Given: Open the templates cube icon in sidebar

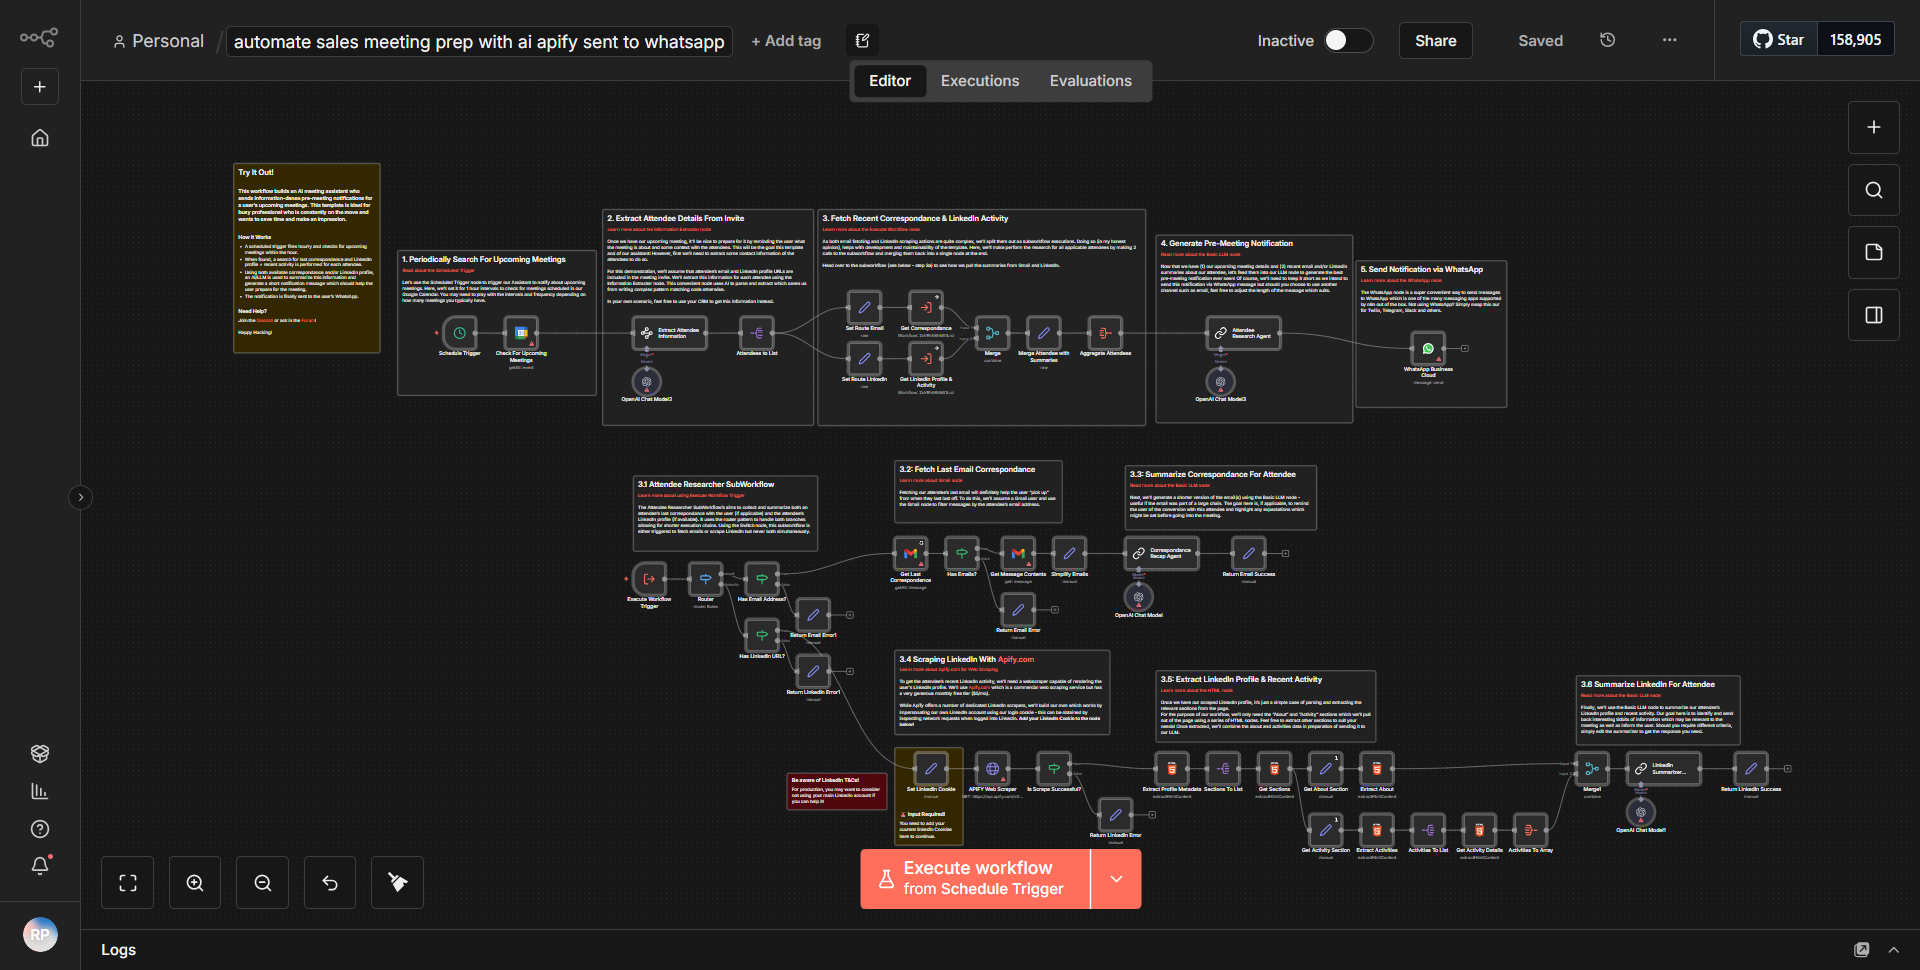Looking at the screenshot, I should coord(40,753).
